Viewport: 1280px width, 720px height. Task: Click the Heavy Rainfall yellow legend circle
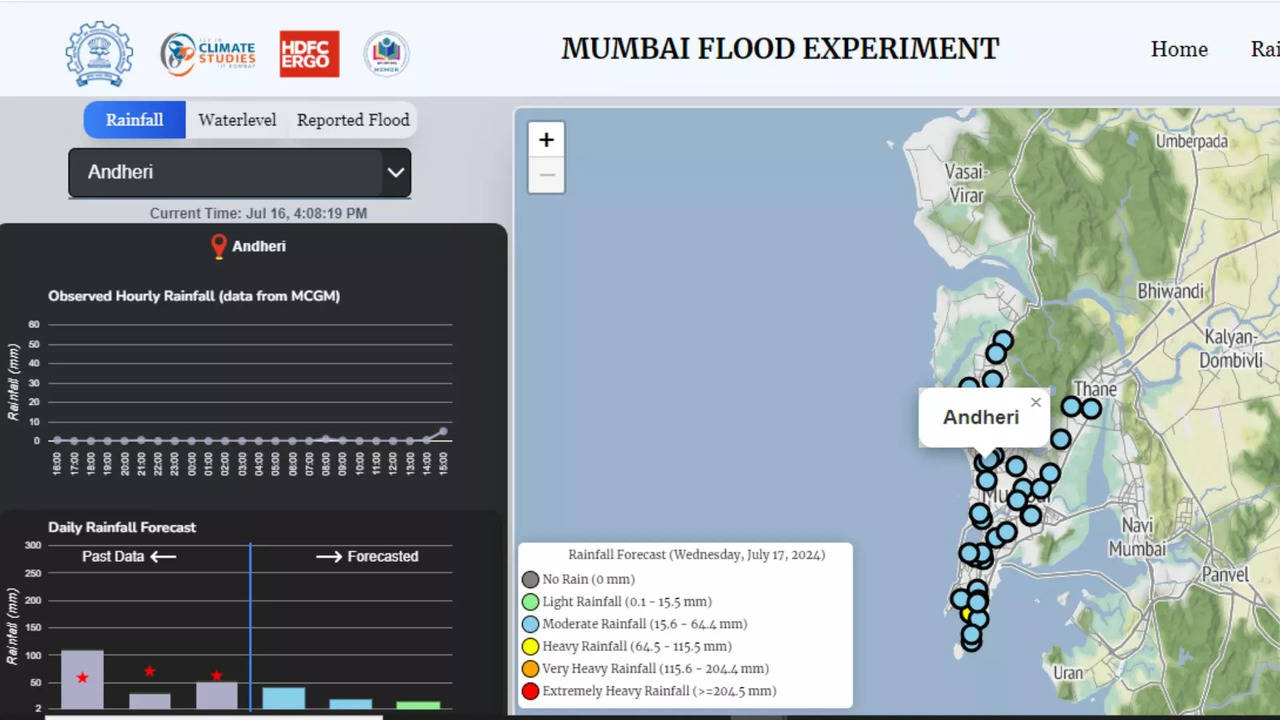[x=530, y=647]
